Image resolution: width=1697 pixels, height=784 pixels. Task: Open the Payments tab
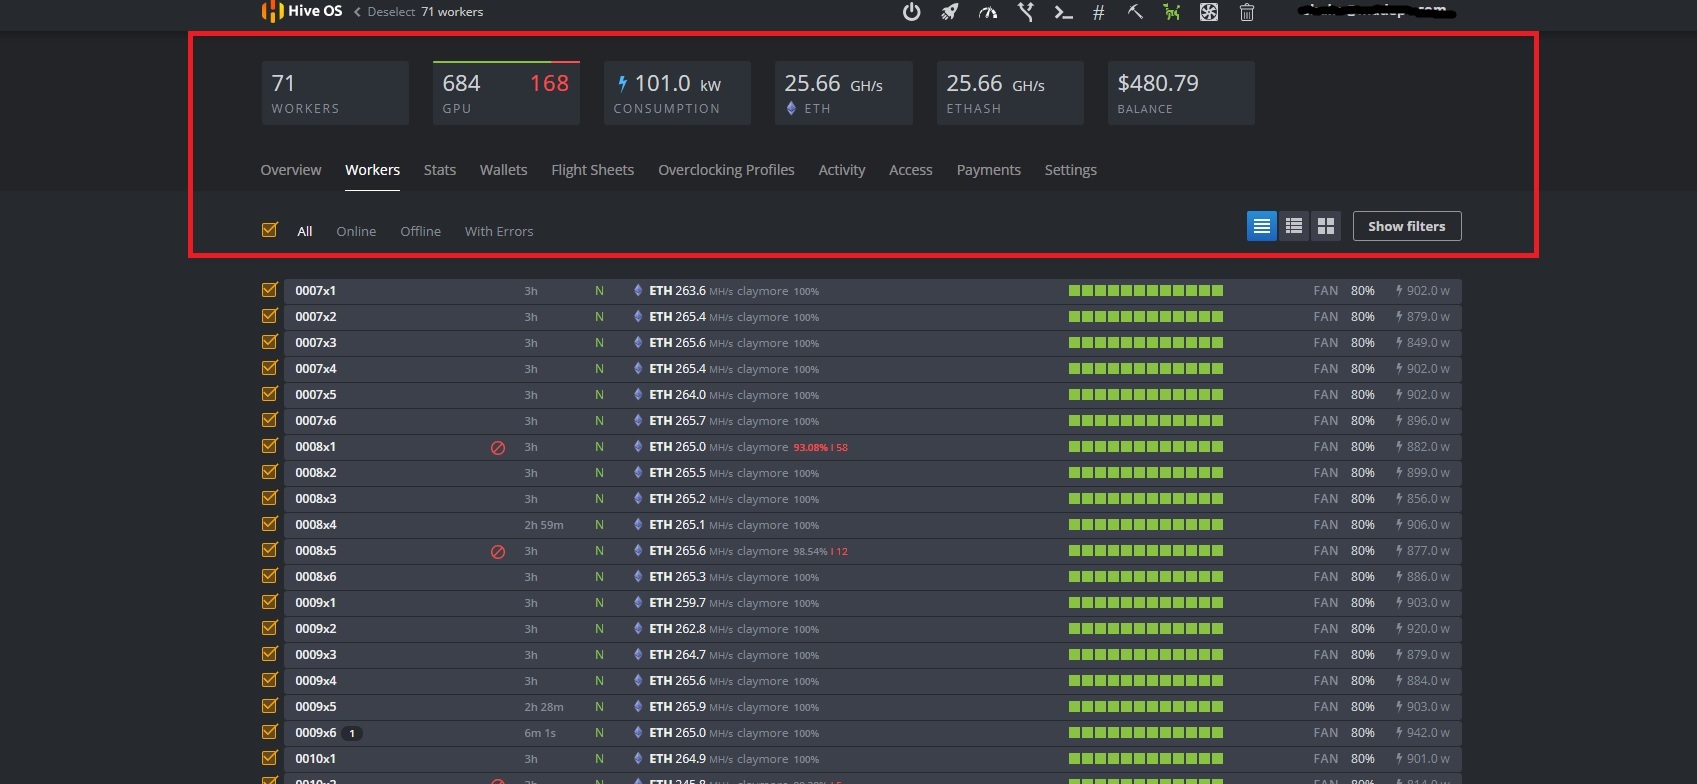(989, 170)
